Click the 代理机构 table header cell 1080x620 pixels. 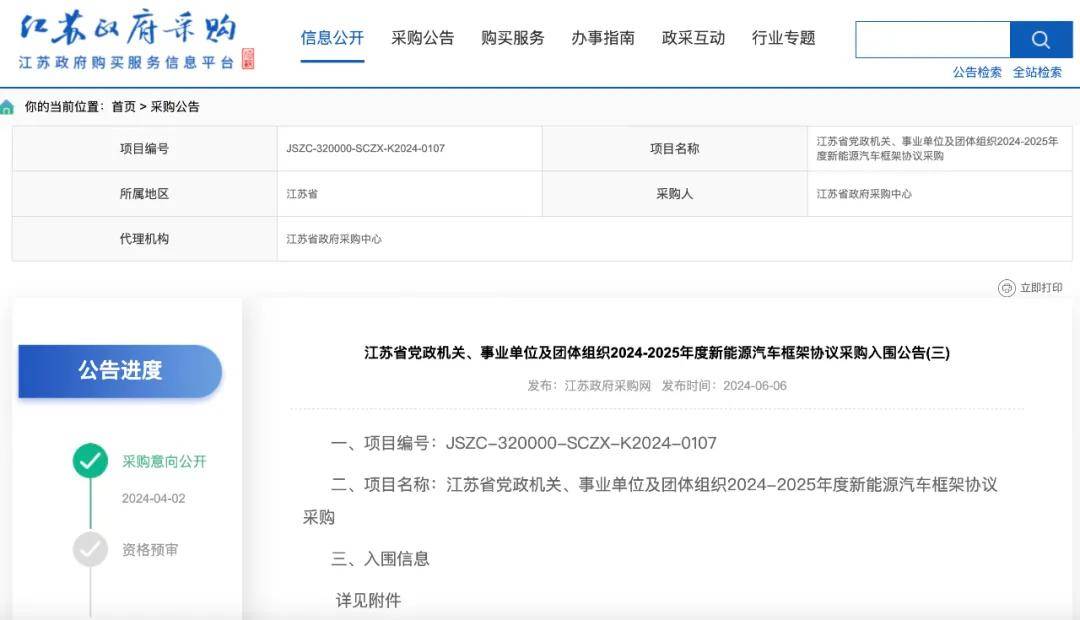coord(145,238)
